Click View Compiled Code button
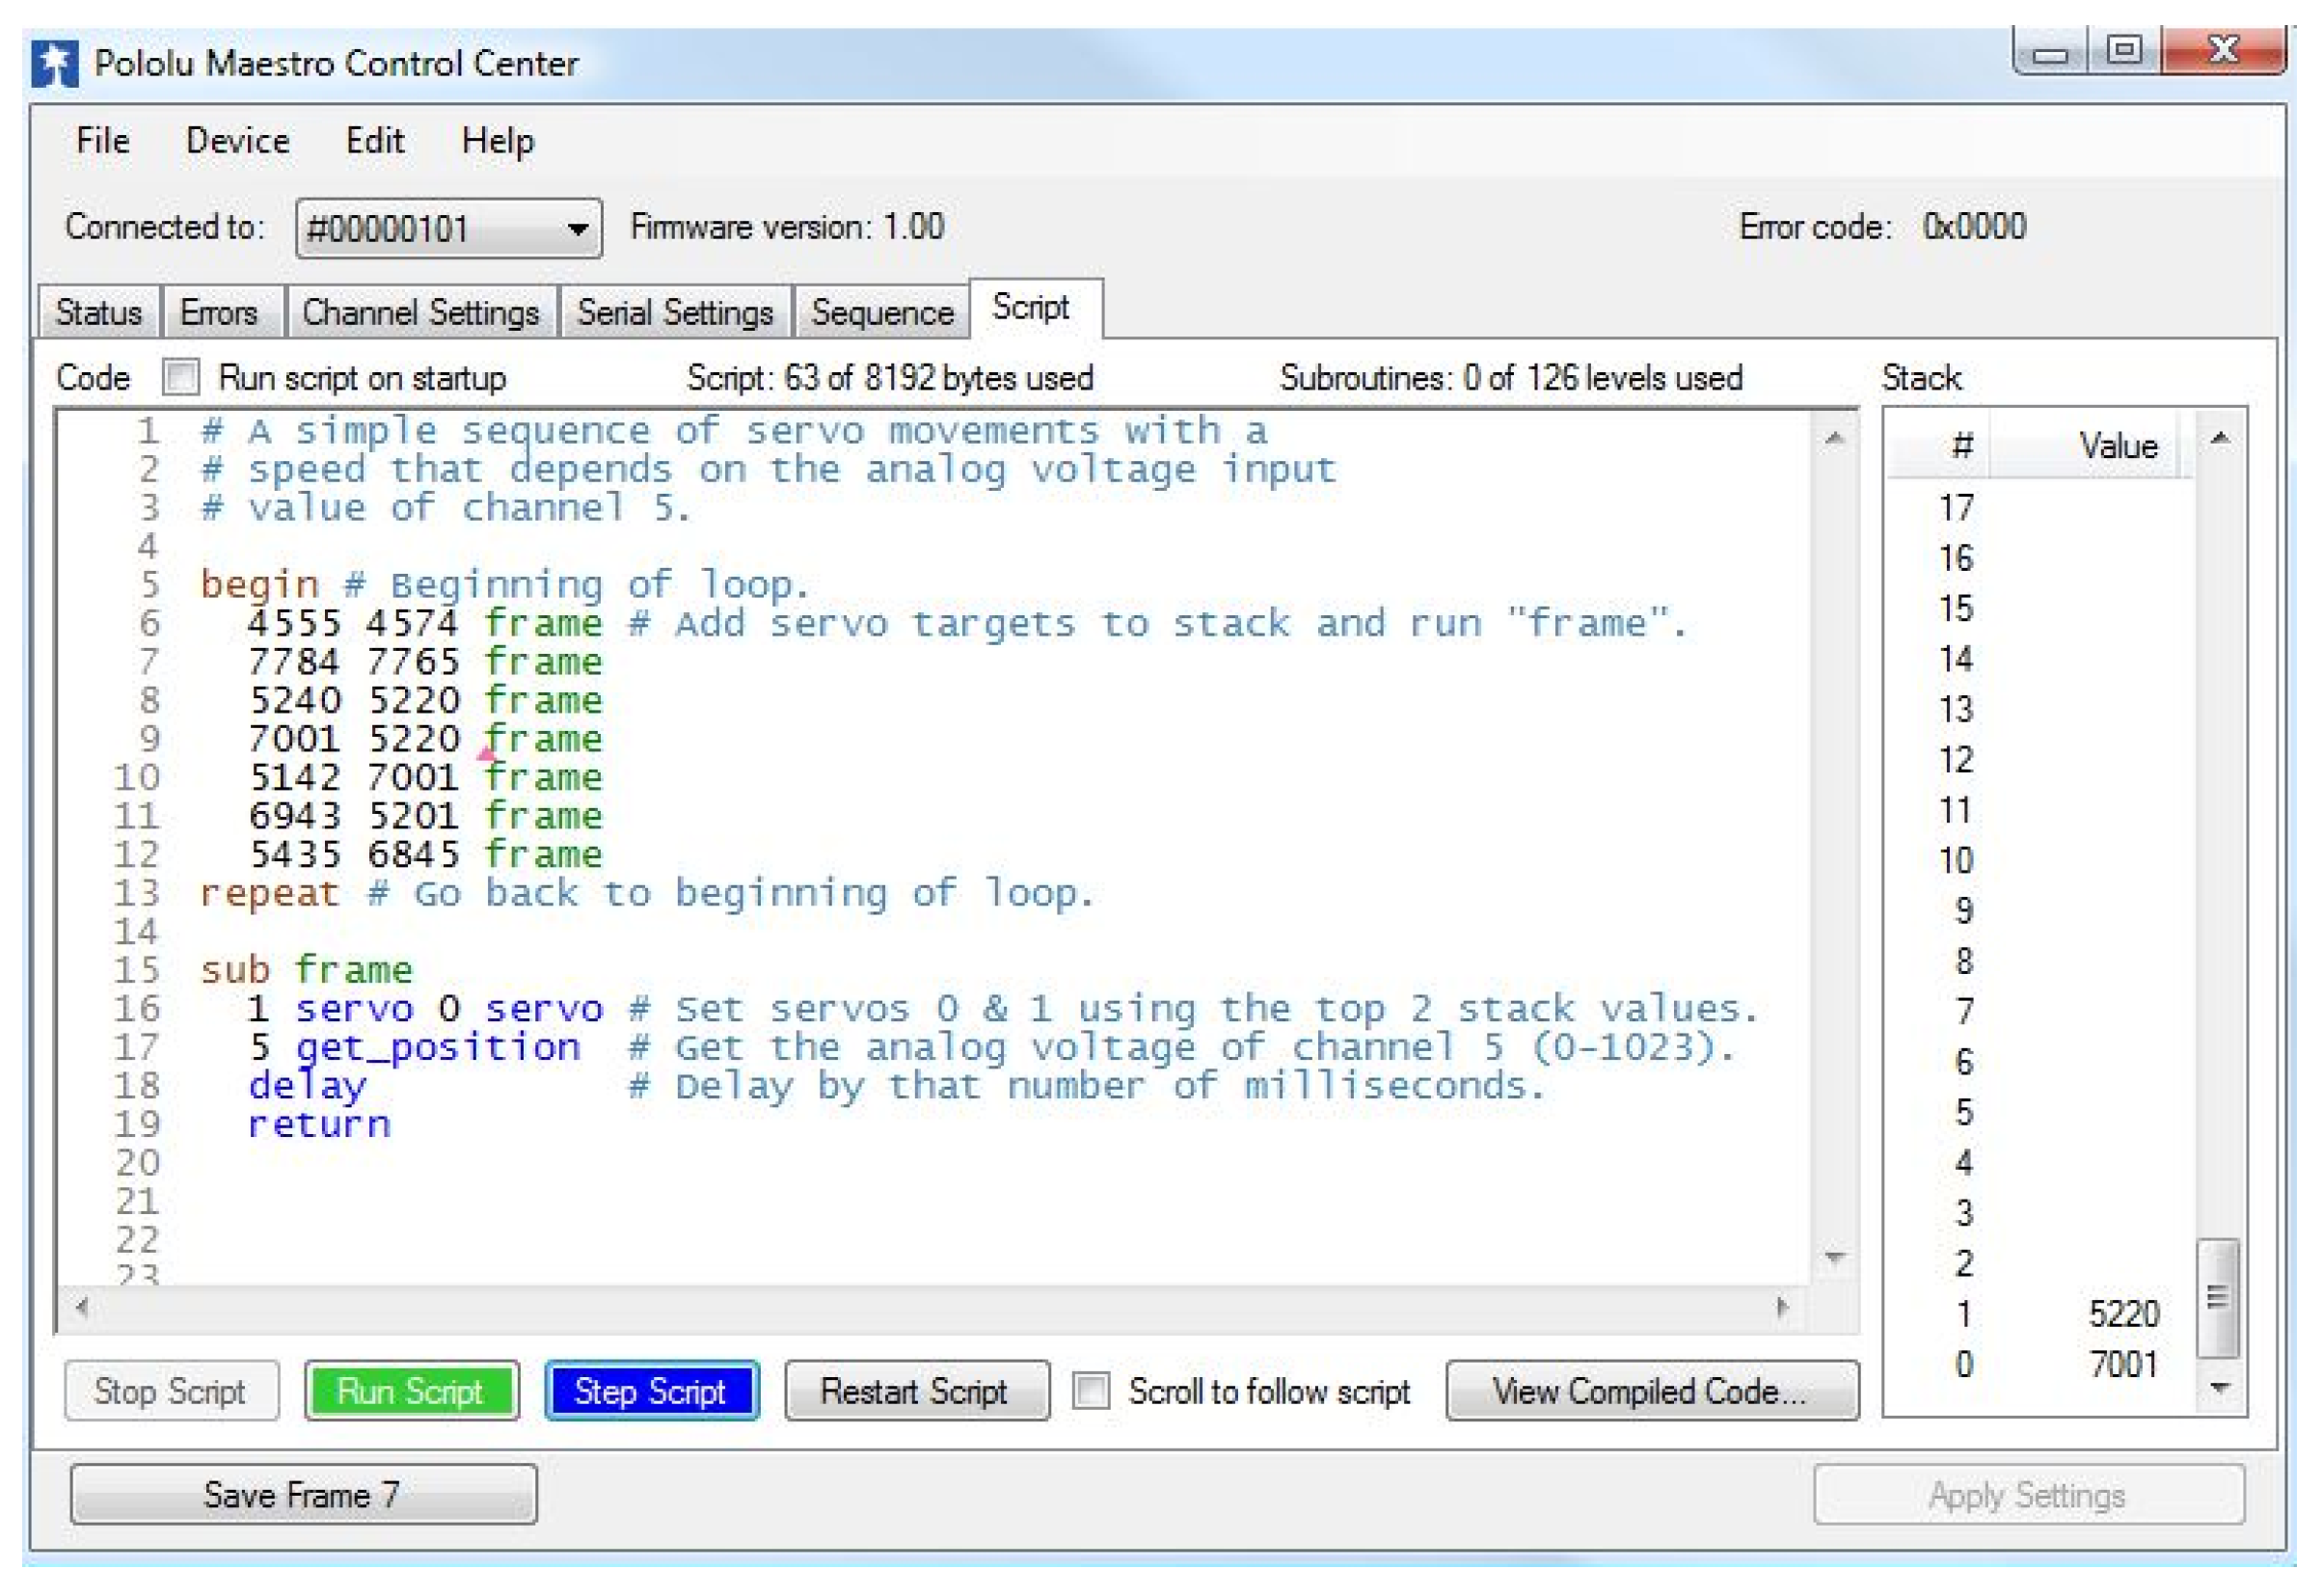 click(1651, 1390)
